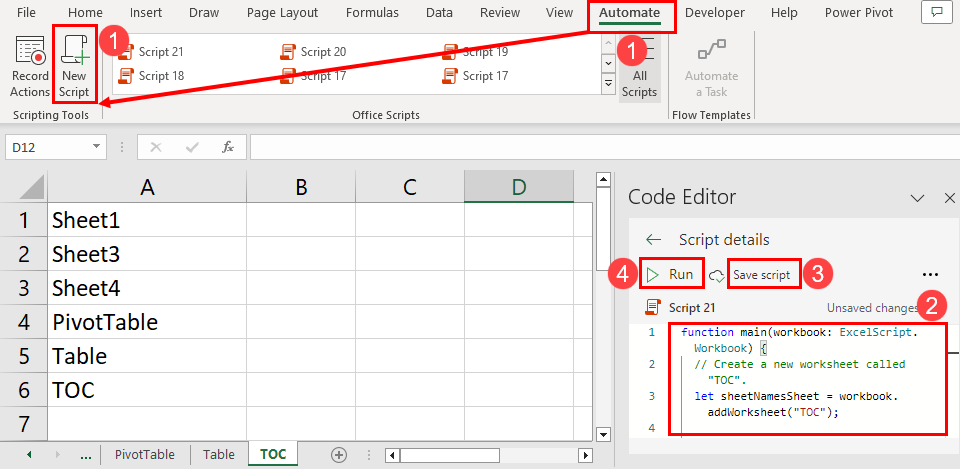
Task: Click the formula bar confirm checkmark icon
Action: coord(192,147)
